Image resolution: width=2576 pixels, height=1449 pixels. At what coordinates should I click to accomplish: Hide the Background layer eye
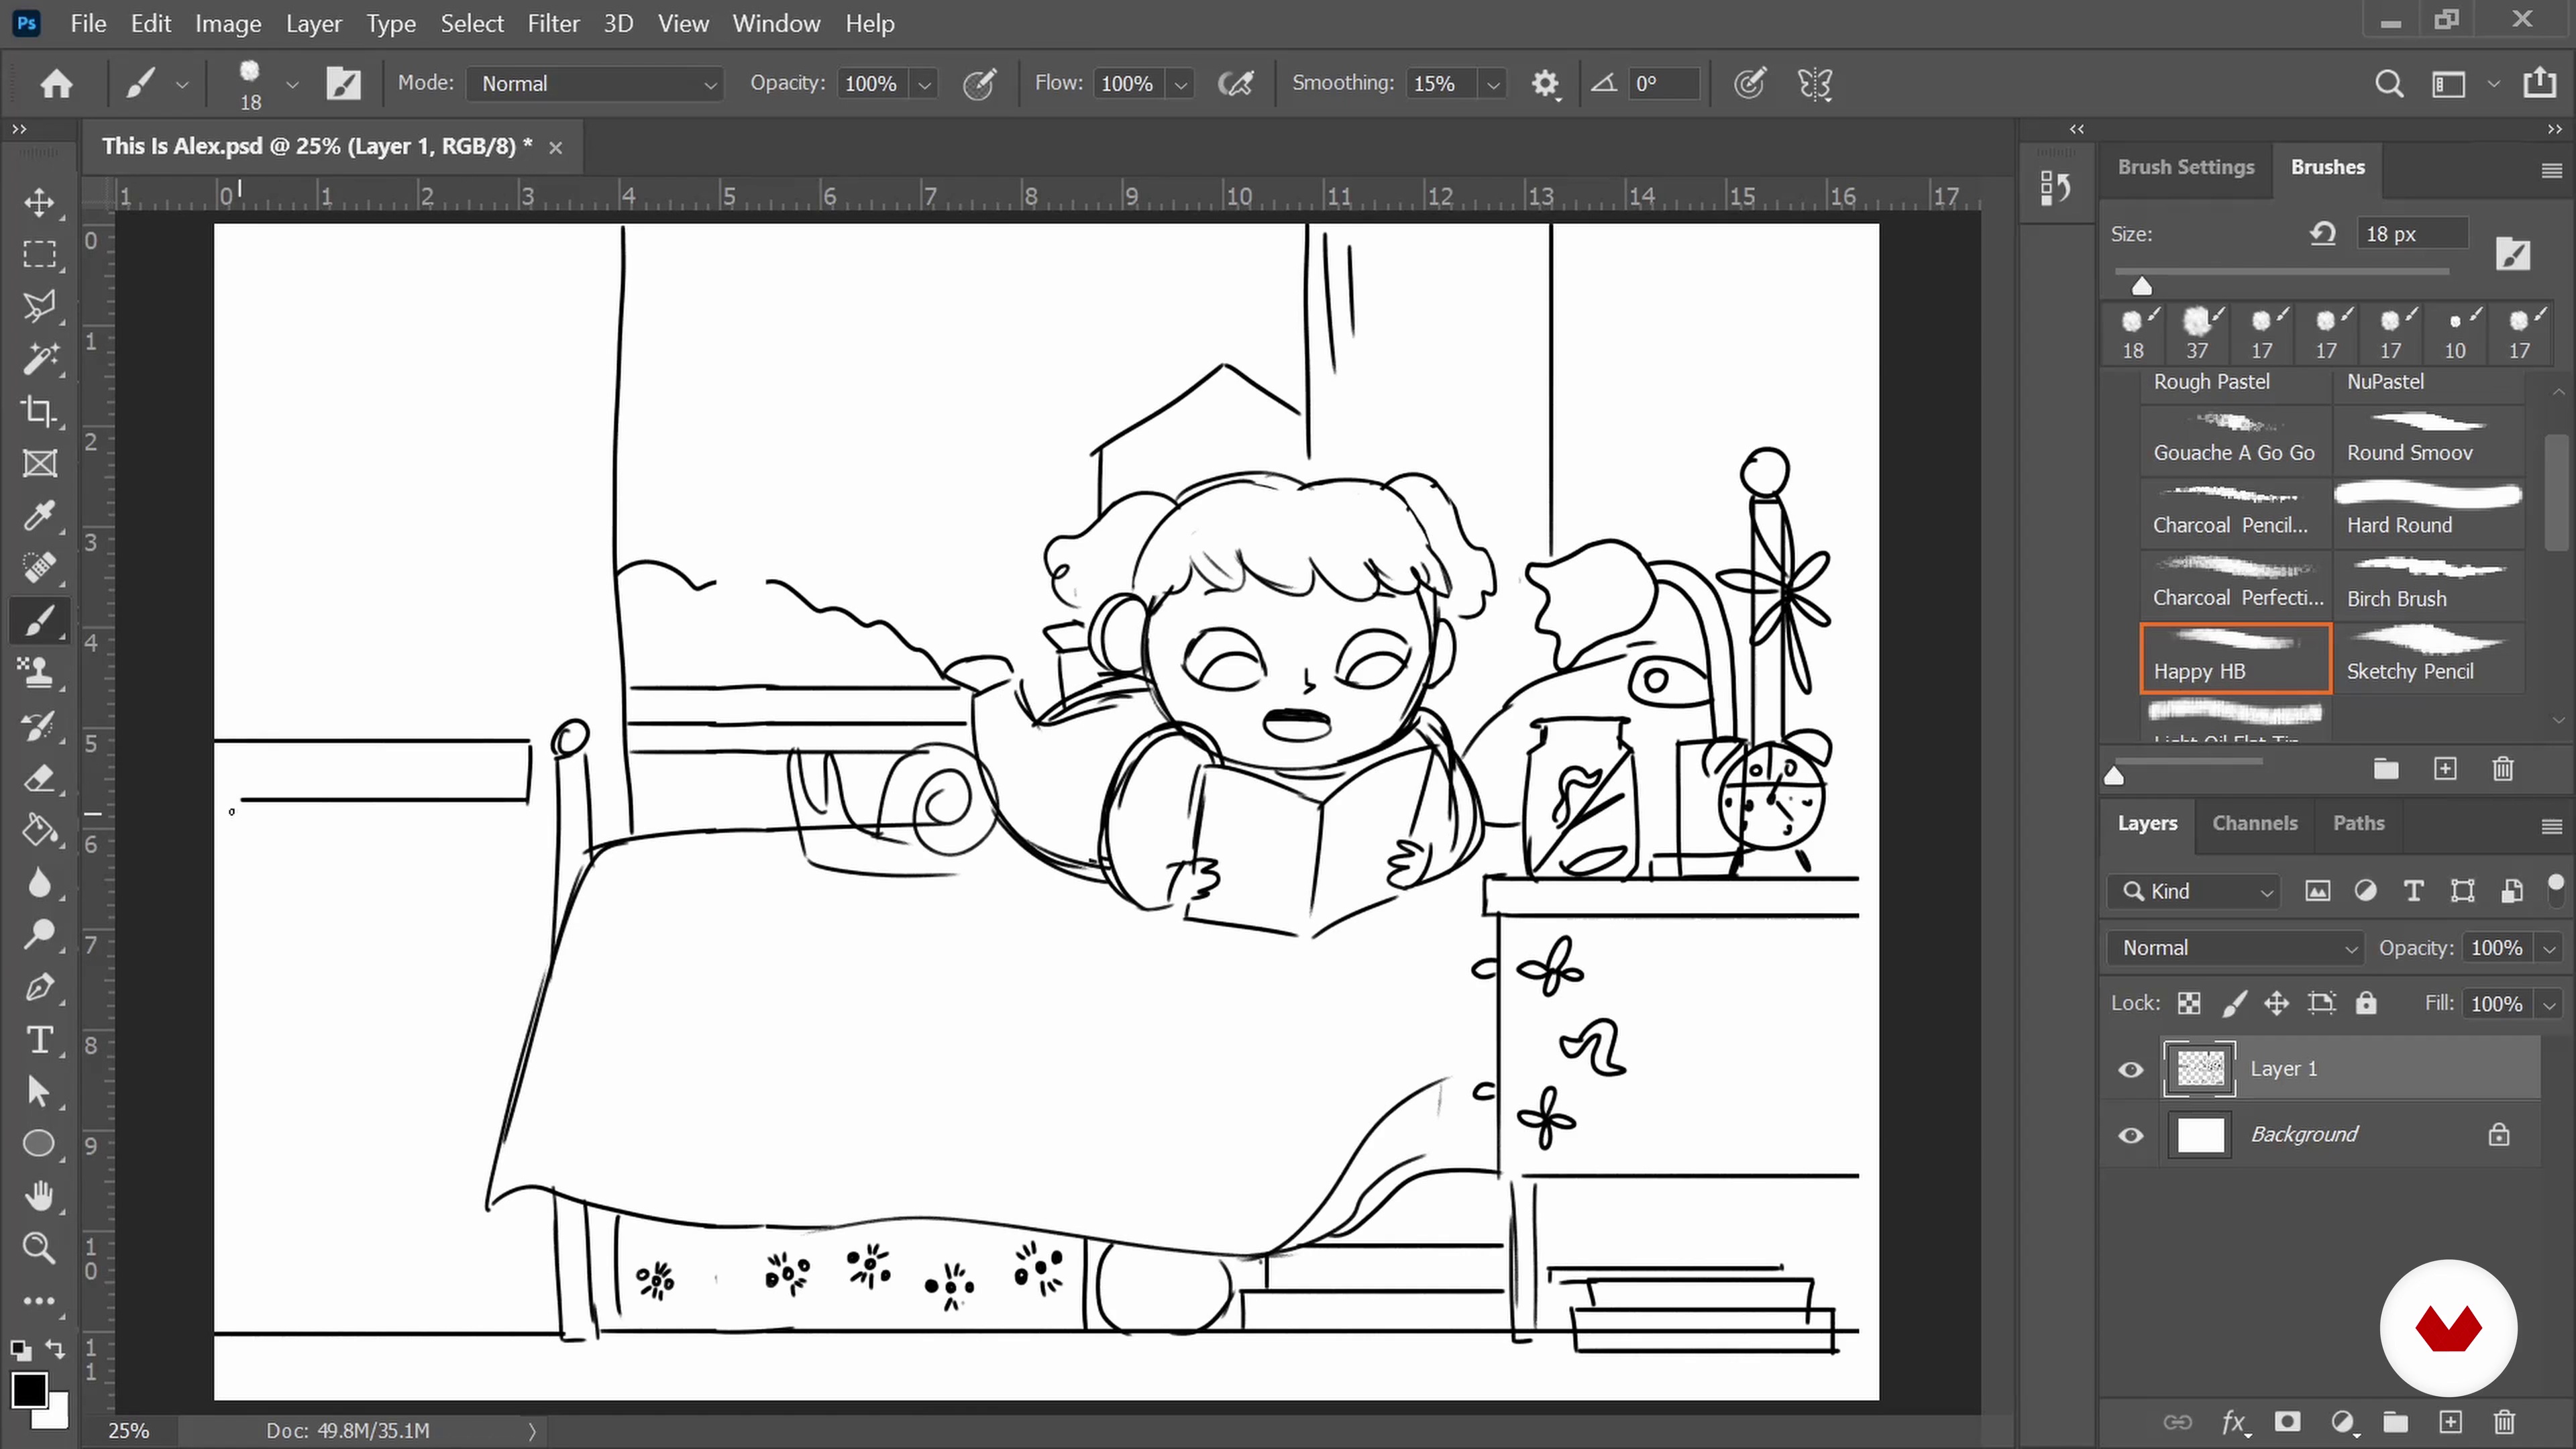(x=2131, y=1136)
